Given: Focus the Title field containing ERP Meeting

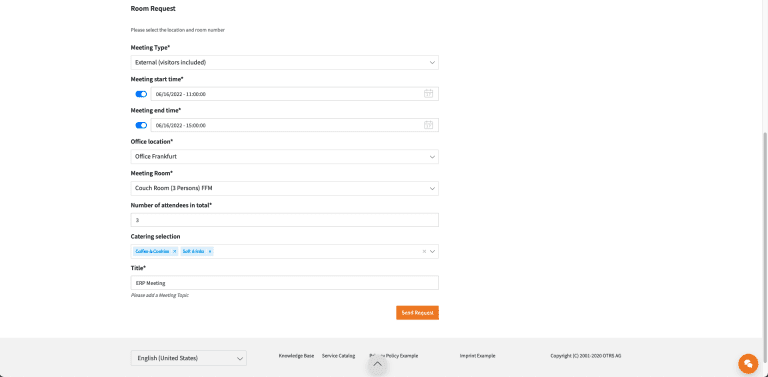Looking at the screenshot, I should (285, 283).
